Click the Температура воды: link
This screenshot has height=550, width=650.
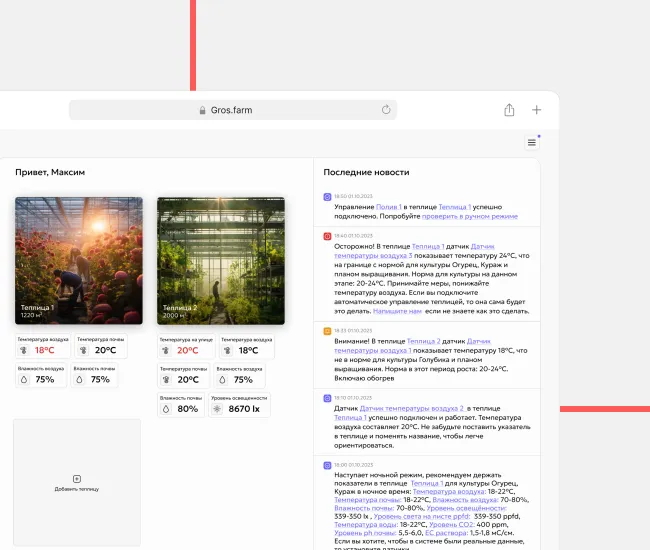366,525
